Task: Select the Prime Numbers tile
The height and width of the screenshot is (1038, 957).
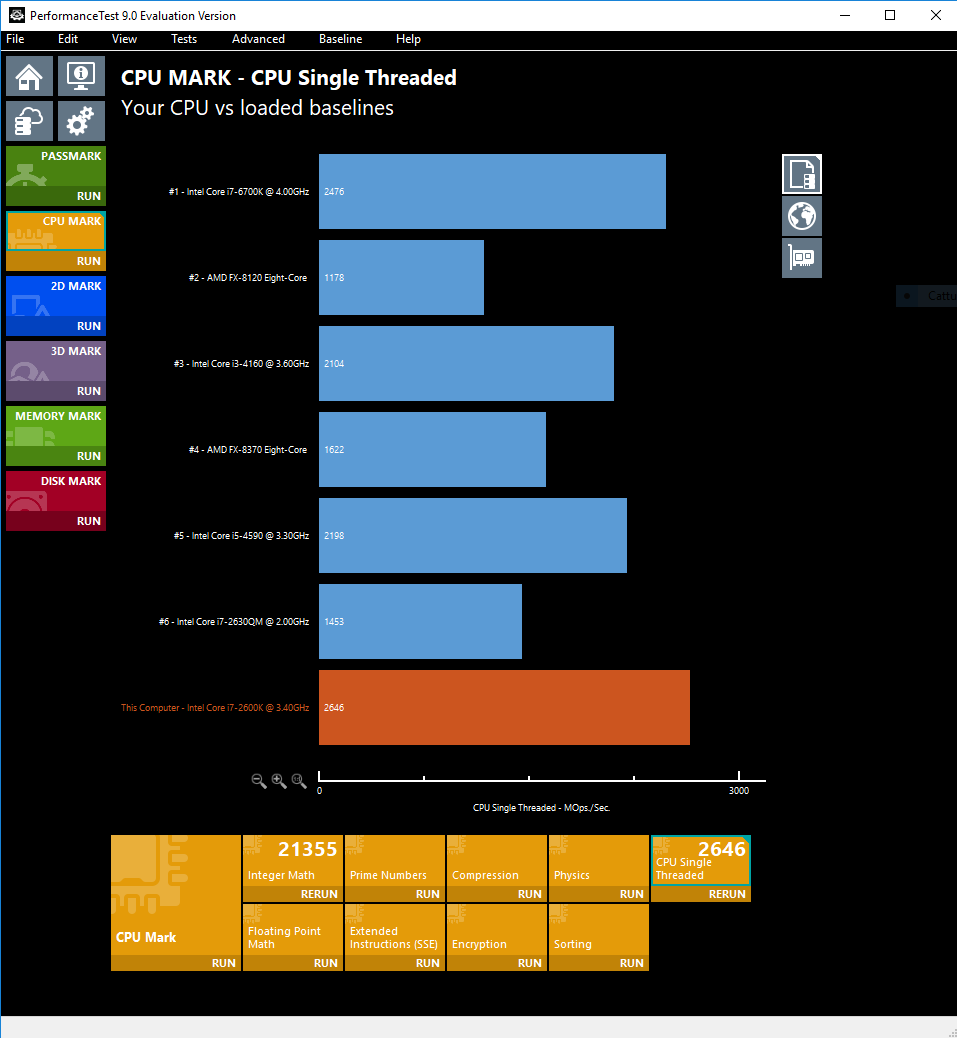Action: click(x=394, y=860)
